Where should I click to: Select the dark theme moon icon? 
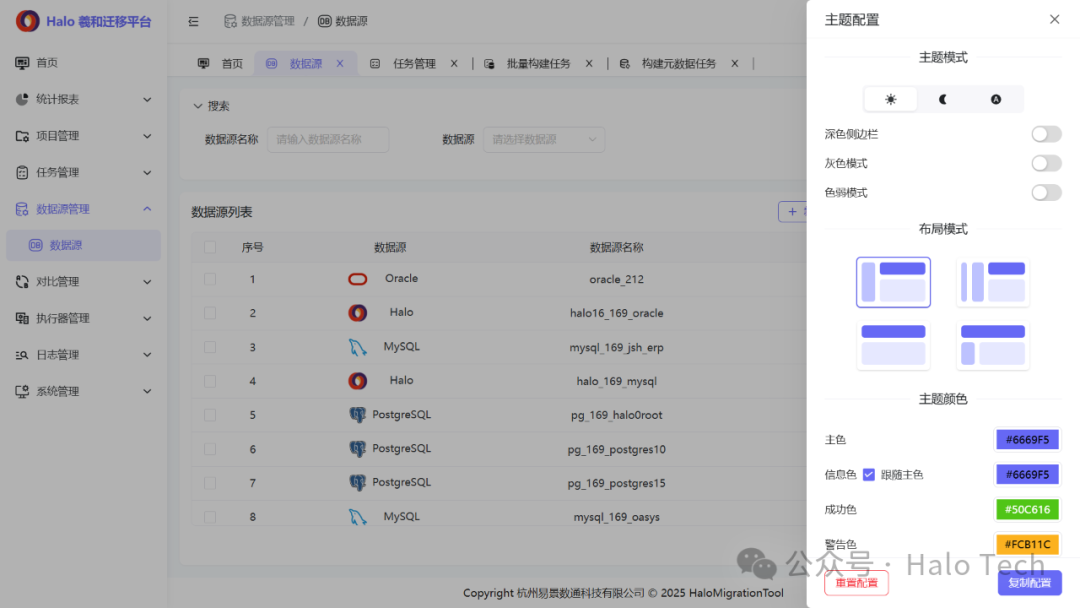[x=943, y=99]
